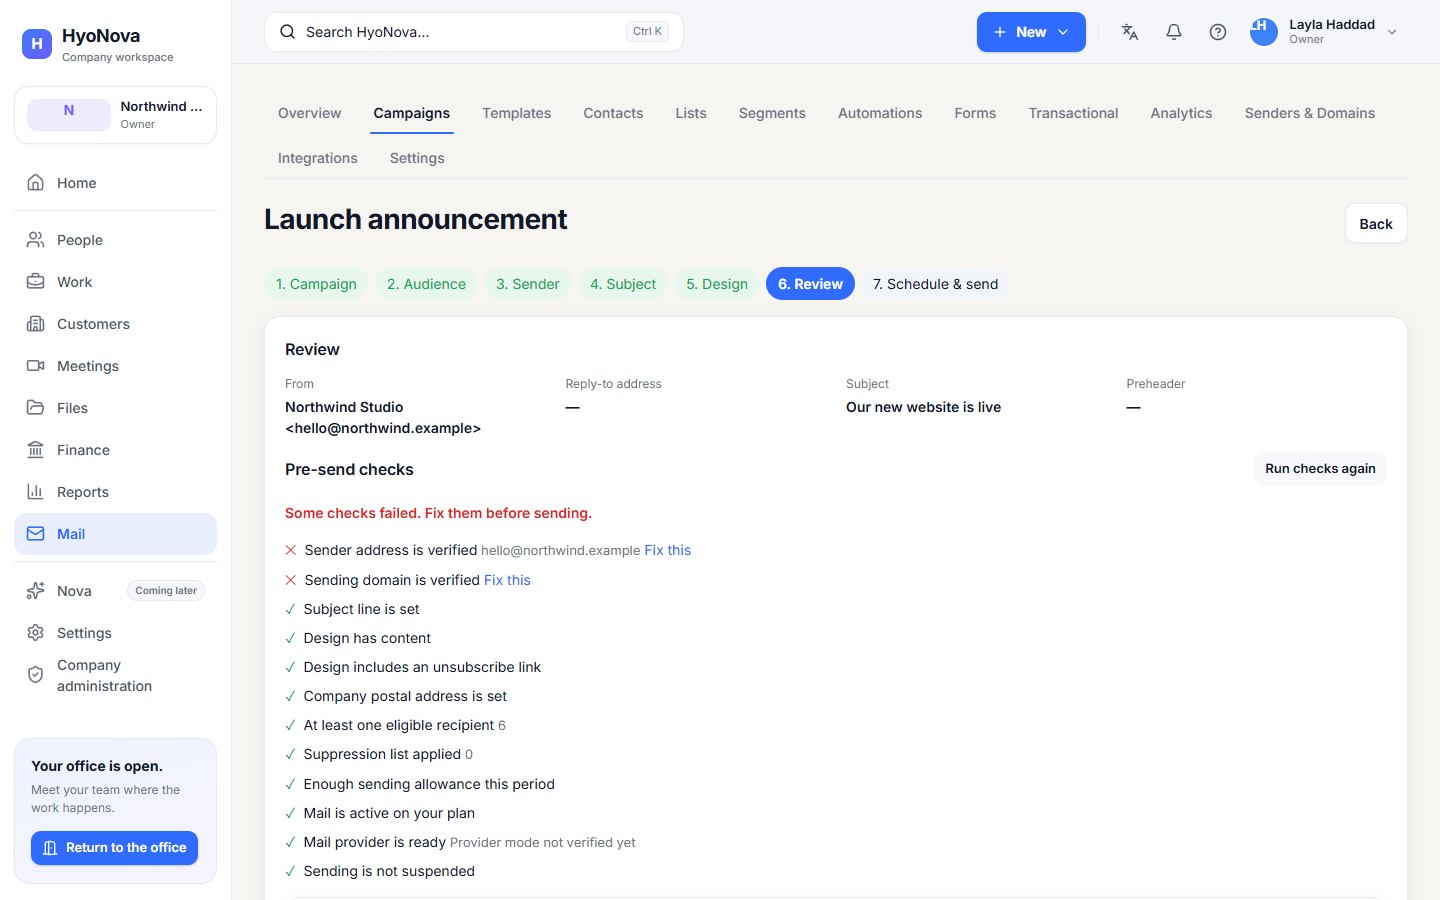Viewport: 1440px width, 900px height.
Task: Click the Back button
Action: [x=1376, y=224]
